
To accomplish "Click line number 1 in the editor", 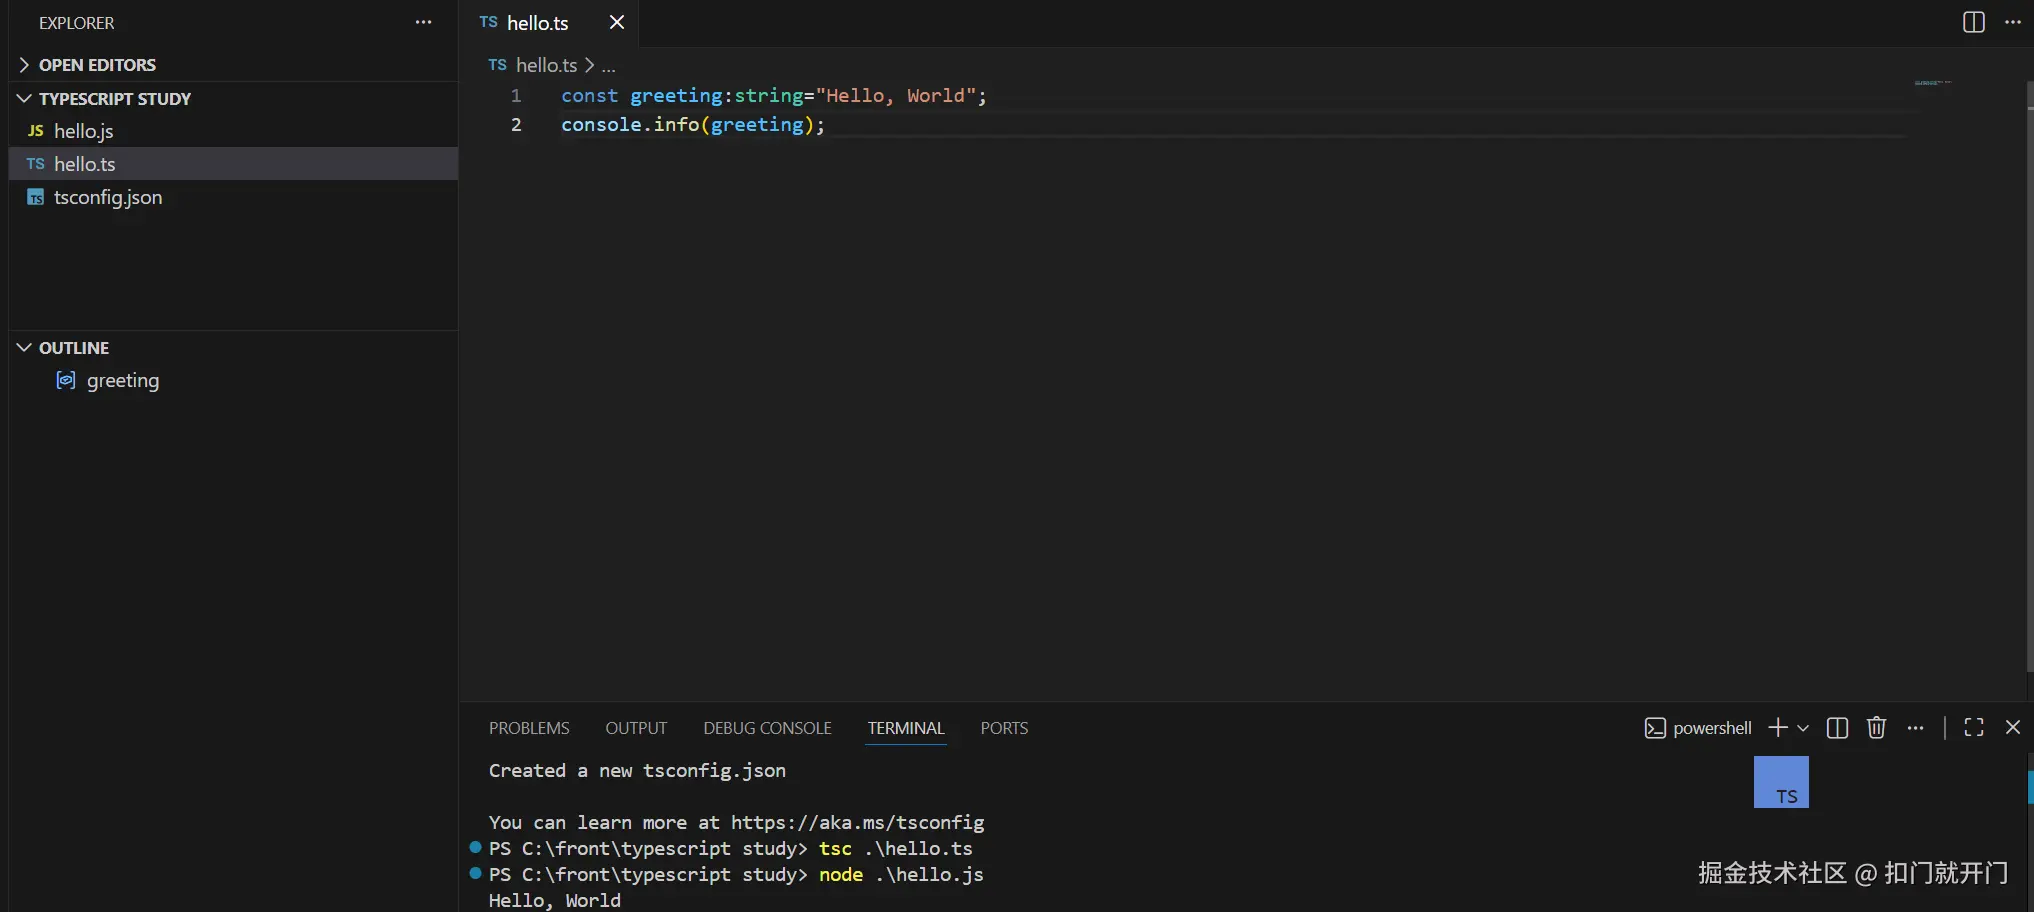I will 516,96.
